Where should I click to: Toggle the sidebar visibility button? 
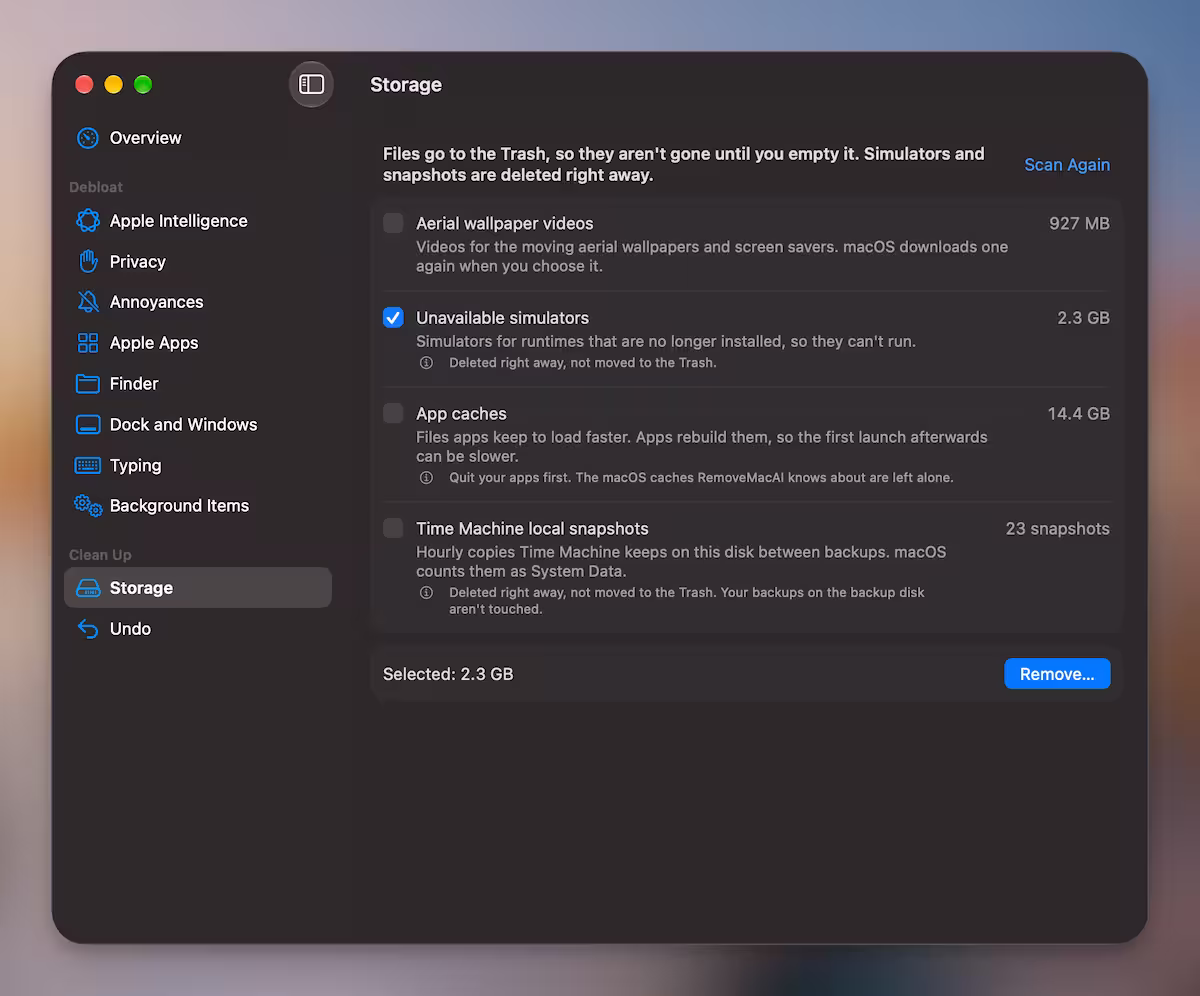311,85
